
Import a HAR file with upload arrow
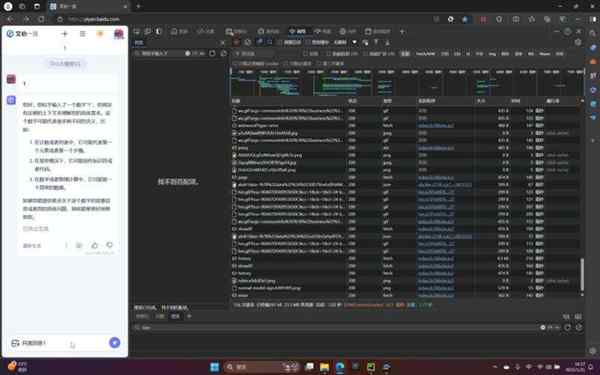376,42
